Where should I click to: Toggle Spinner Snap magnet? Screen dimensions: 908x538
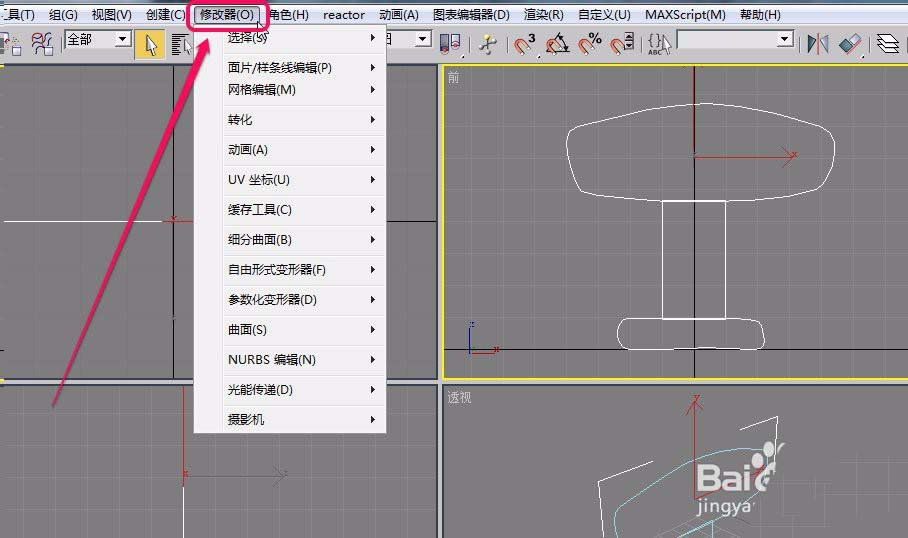click(x=623, y=44)
